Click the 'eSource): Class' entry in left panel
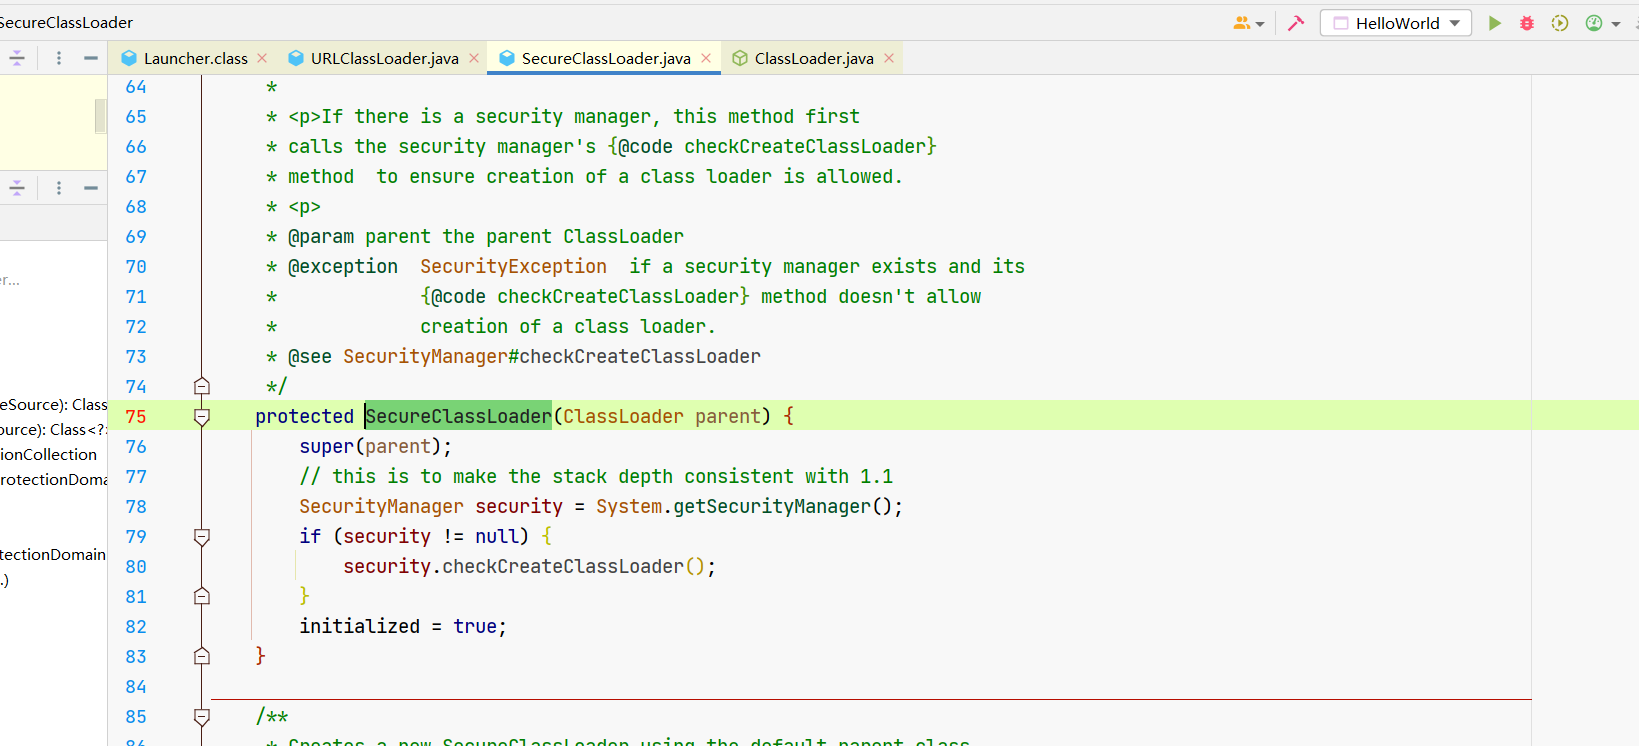The height and width of the screenshot is (746, 1639). pos(53,404)
